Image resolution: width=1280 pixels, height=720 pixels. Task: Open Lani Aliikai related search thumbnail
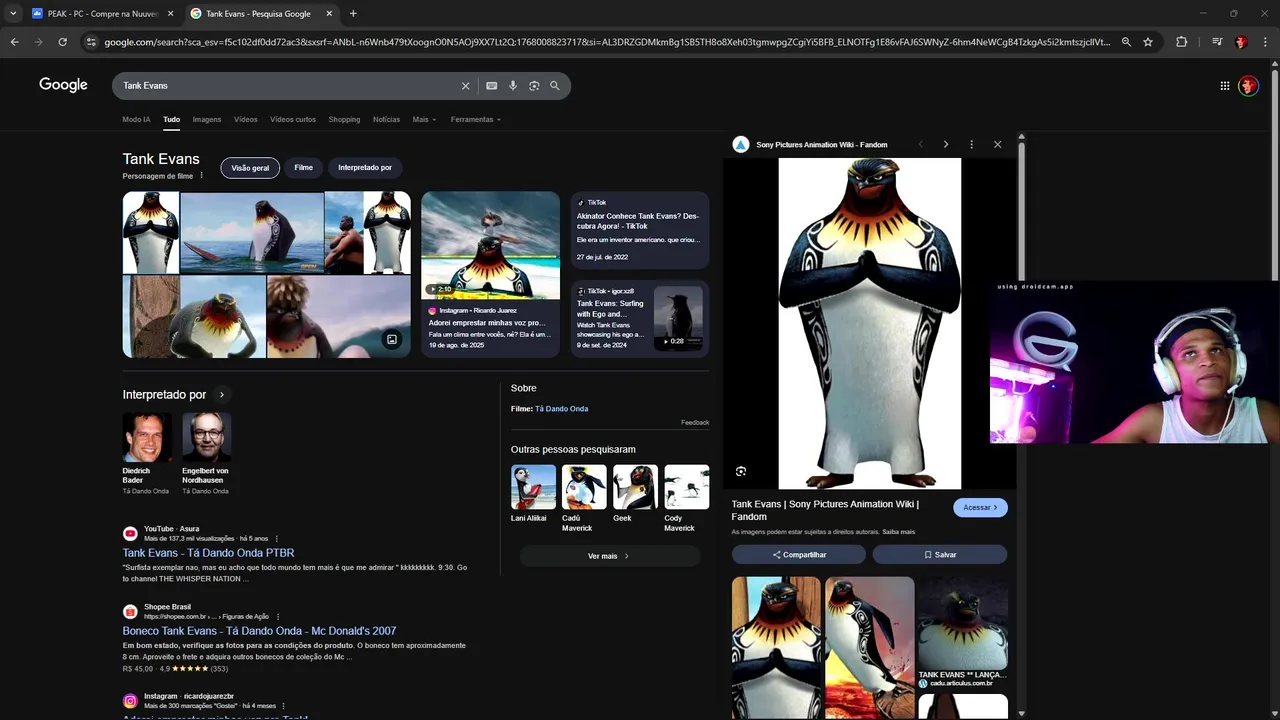click(533, 487)
